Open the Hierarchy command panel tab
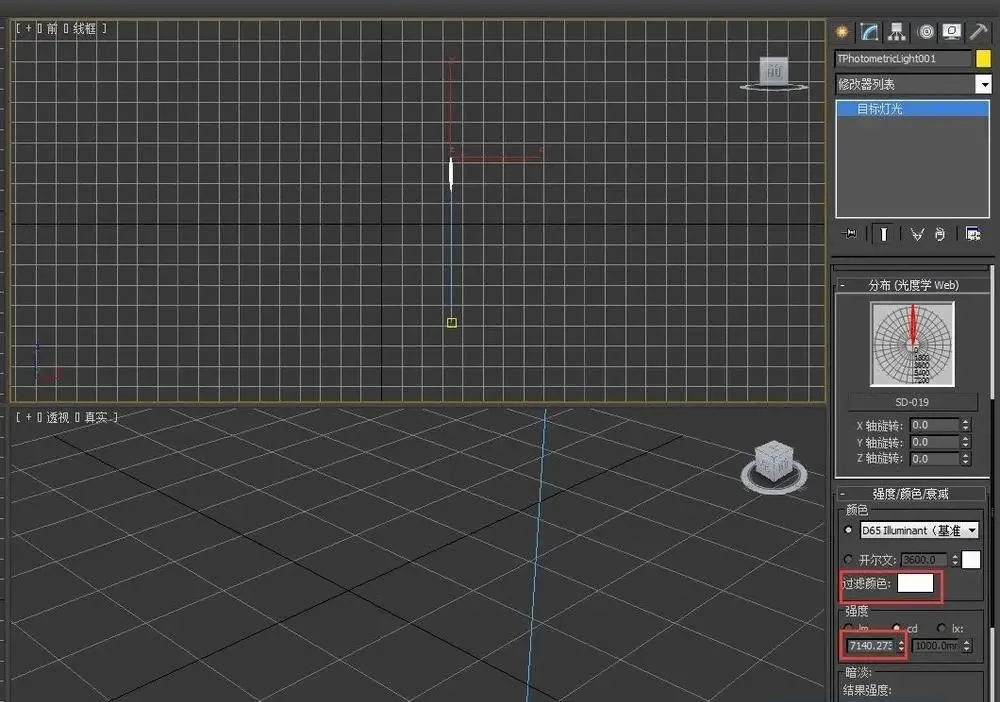Viewport: 1000px width, 702px height. tap(897, 31)
